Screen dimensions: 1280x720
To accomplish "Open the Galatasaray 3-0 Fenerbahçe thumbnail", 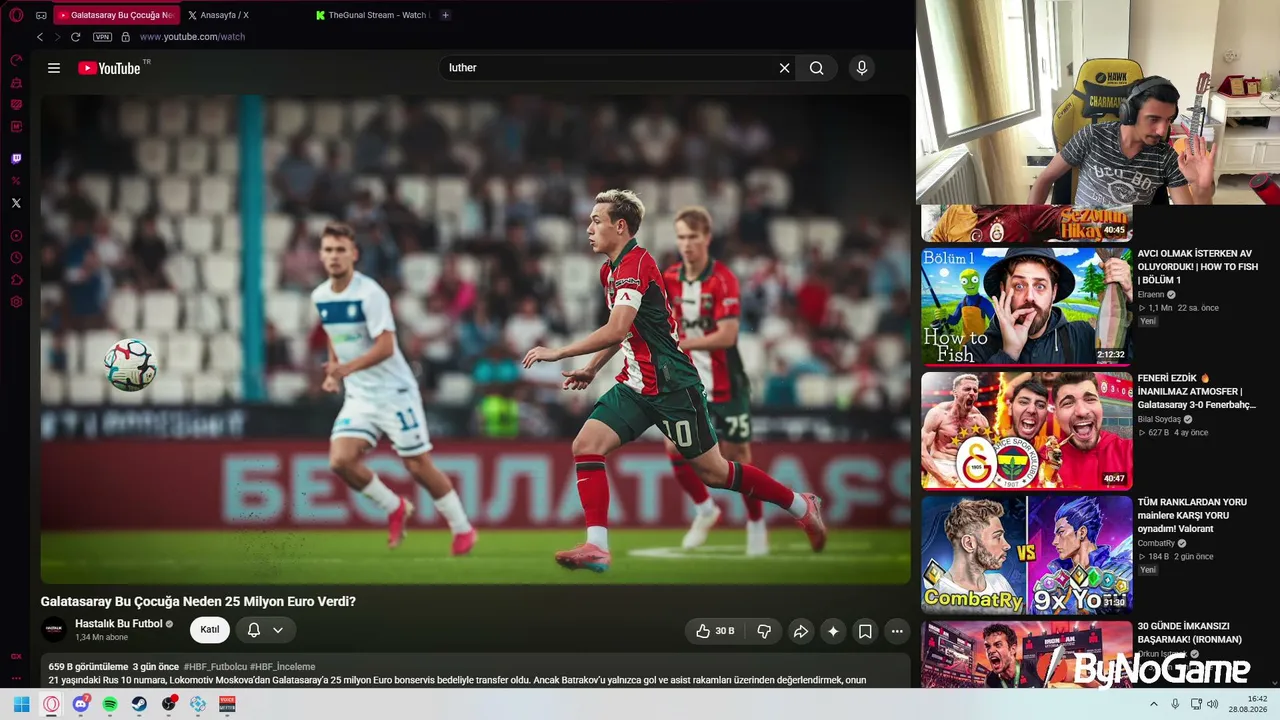I will click(1027, 430).
